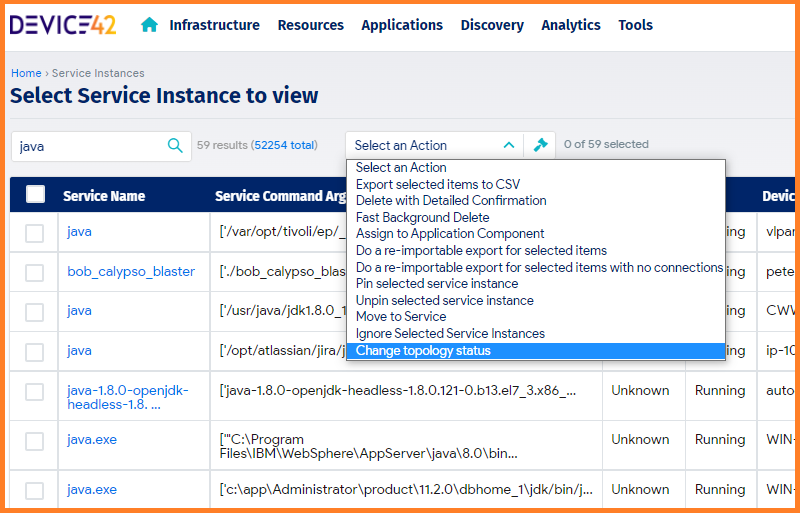The width and height of the screenshot is (800, 513).
Task: Click the home icon in navigation bar
Action: pos(149,25)
